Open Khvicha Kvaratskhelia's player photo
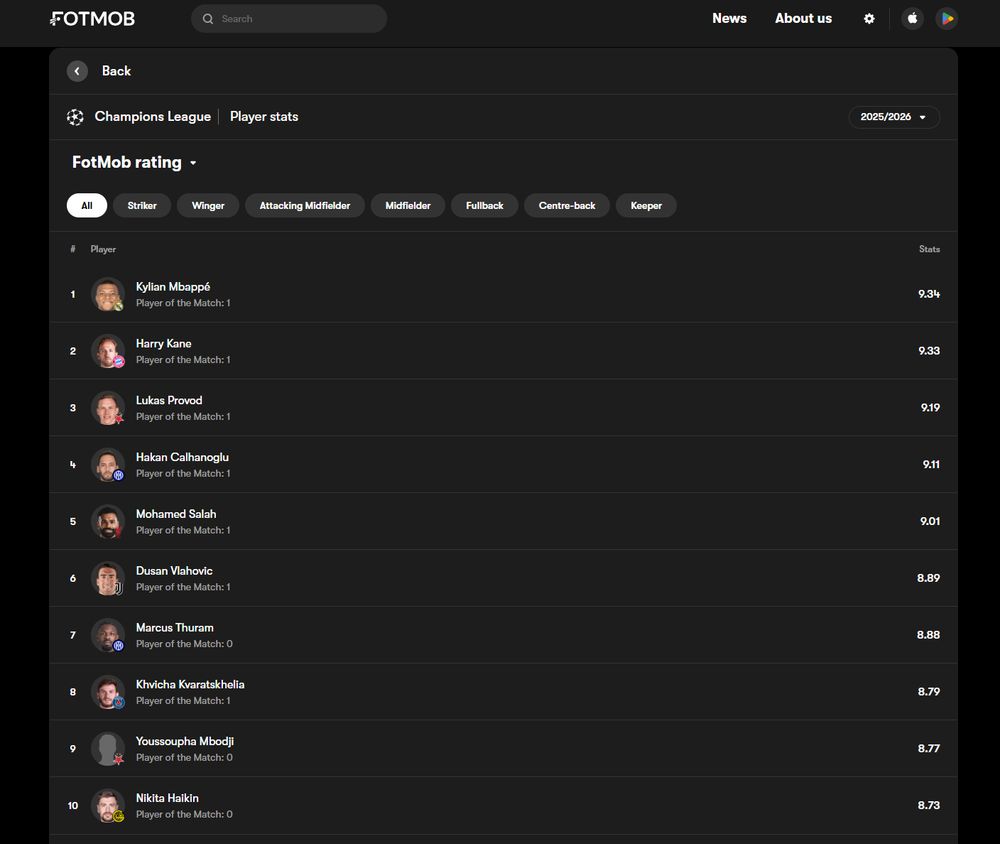Image resolution: width=1000 pixels, height=844 pixels. (x=108, y=692)
